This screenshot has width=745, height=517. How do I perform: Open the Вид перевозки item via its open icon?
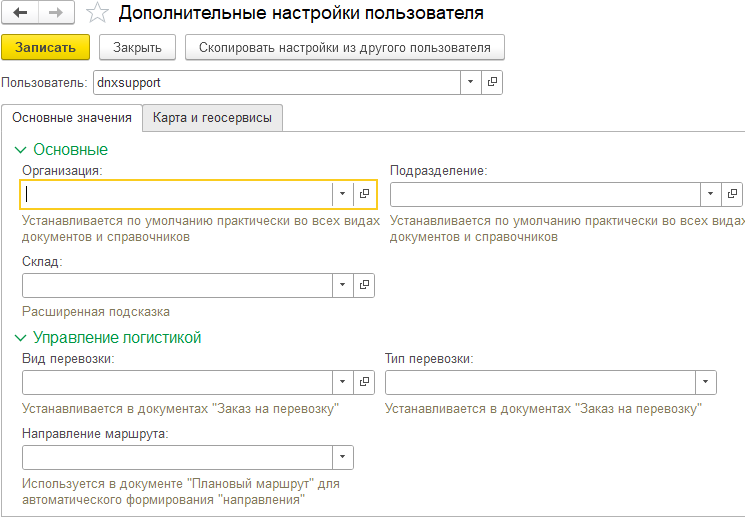point(364,382)
